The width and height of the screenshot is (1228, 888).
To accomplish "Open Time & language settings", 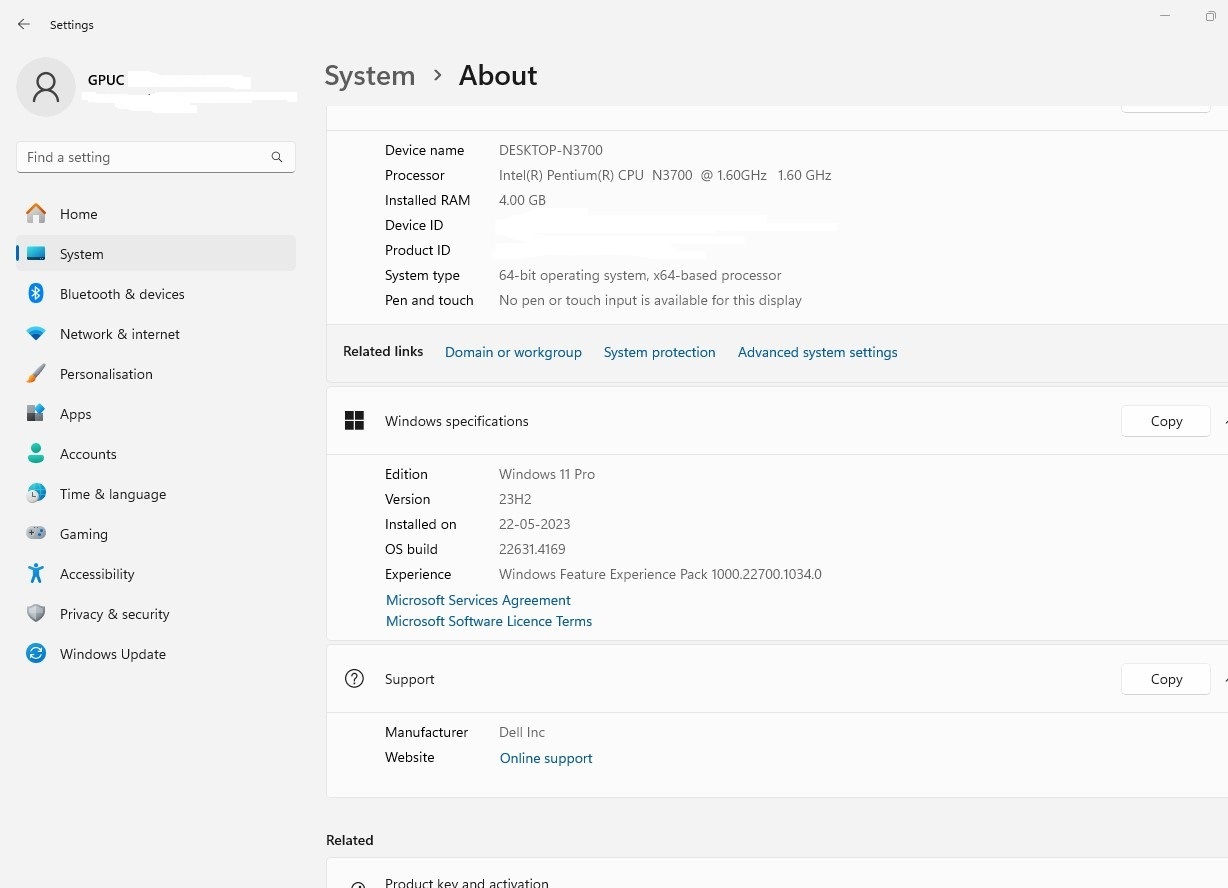I will [156, 494].
